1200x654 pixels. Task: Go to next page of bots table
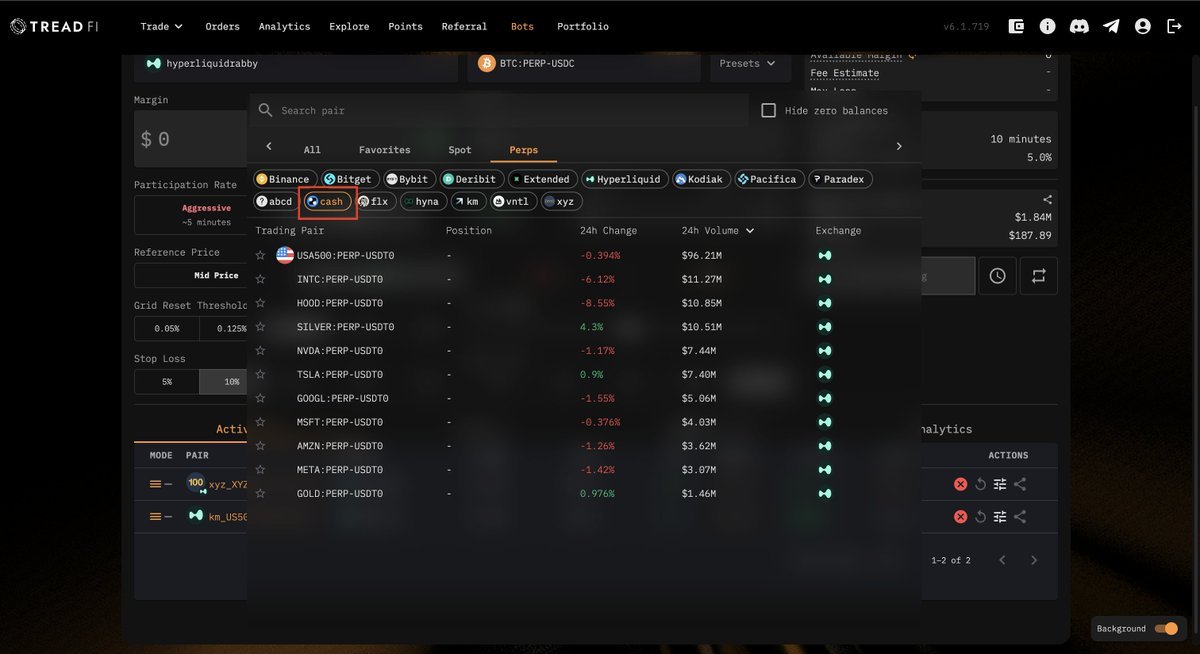point(1034,560)
